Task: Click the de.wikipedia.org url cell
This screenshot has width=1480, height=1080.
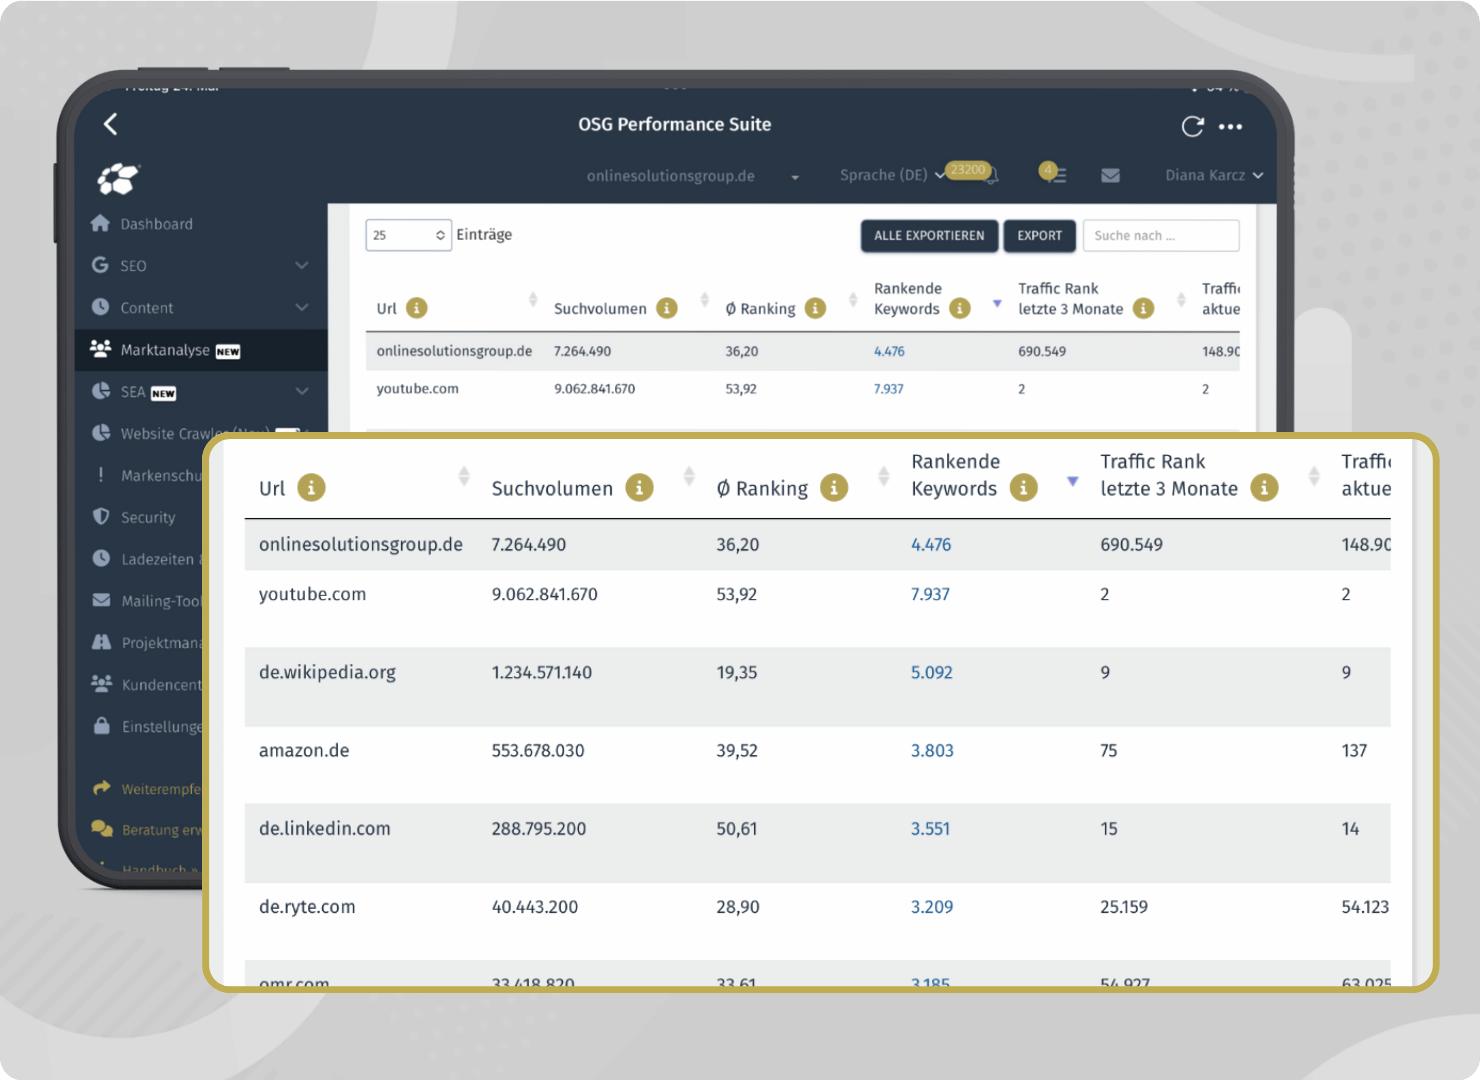Action: click(327, 673)
